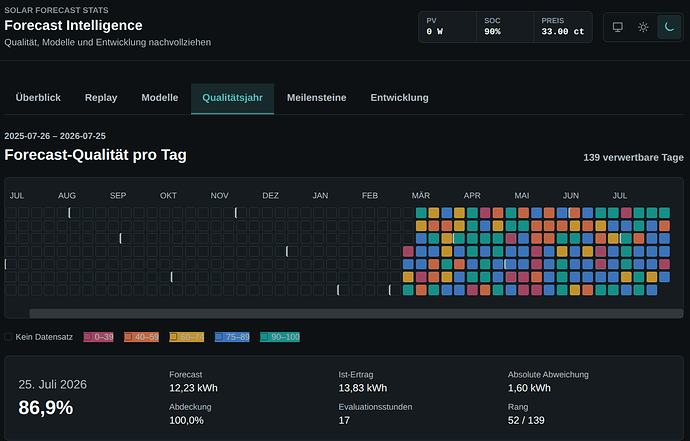Open the Meilensteine tab
The width and height of the screenshot is (690, 441).
pyautogui.click(x=316, y=98)
